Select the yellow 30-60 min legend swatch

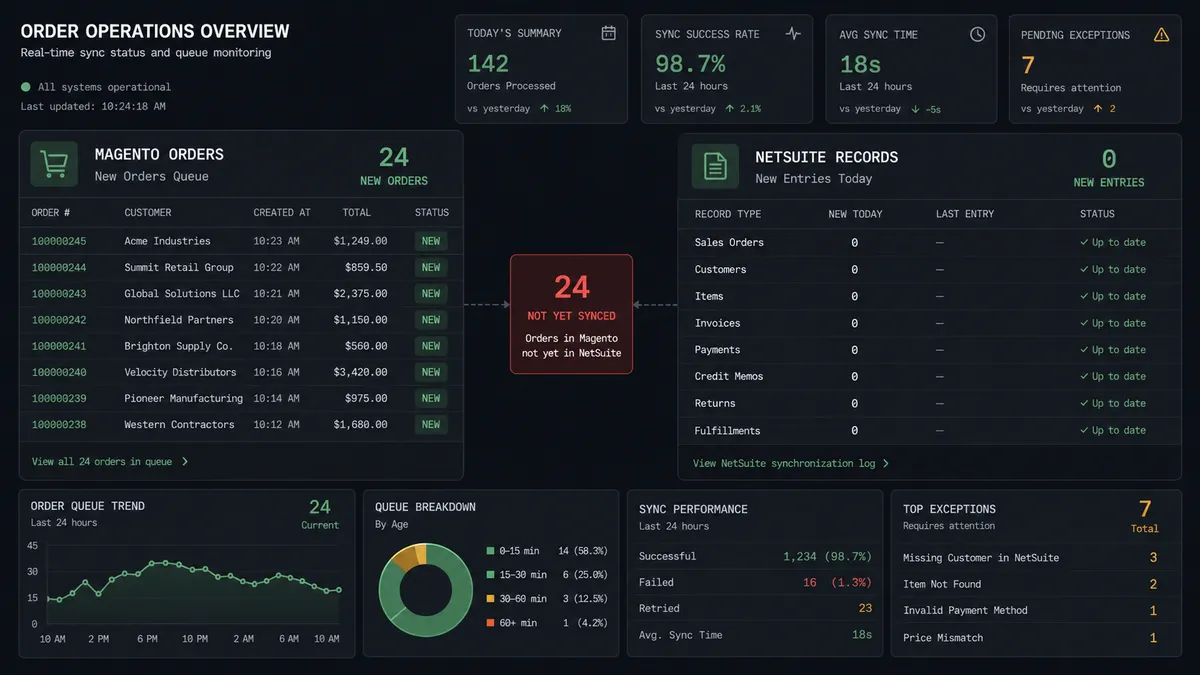[x=490, y=599]
